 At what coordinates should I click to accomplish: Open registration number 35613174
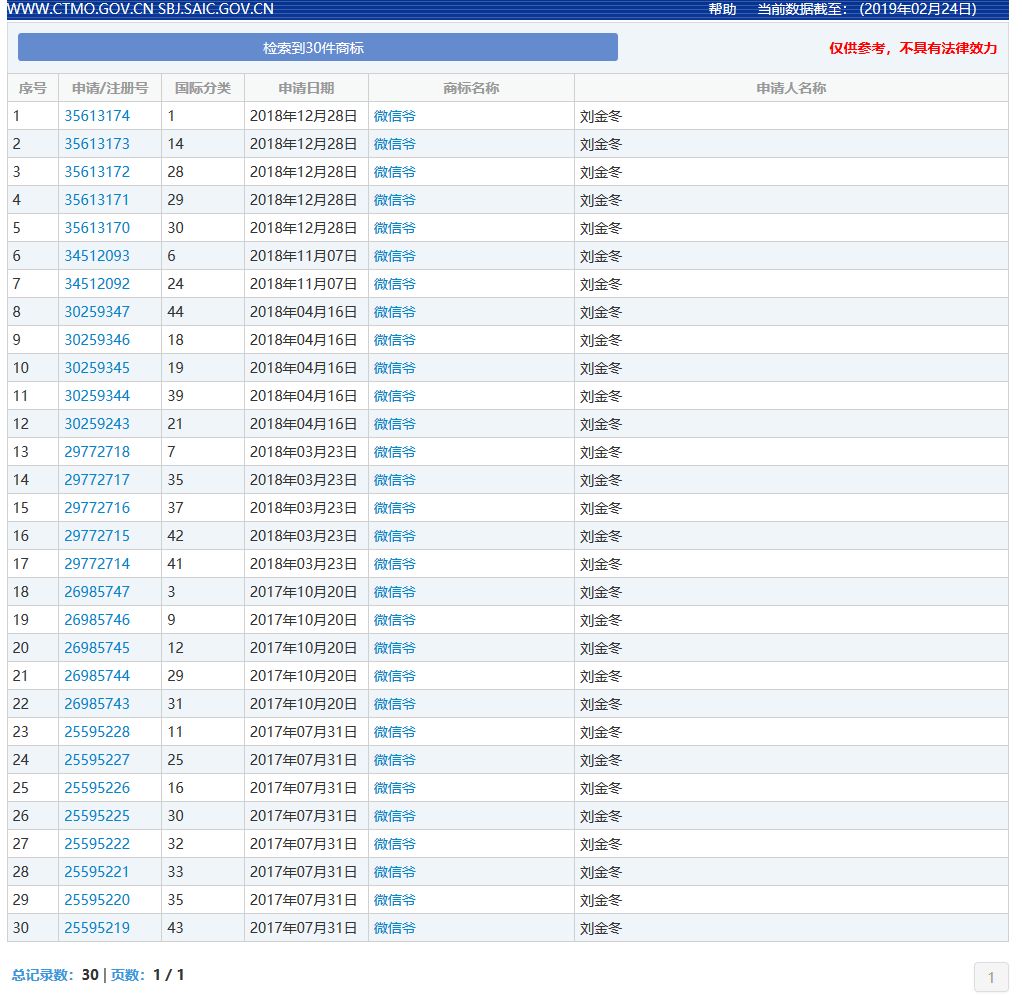97,116
